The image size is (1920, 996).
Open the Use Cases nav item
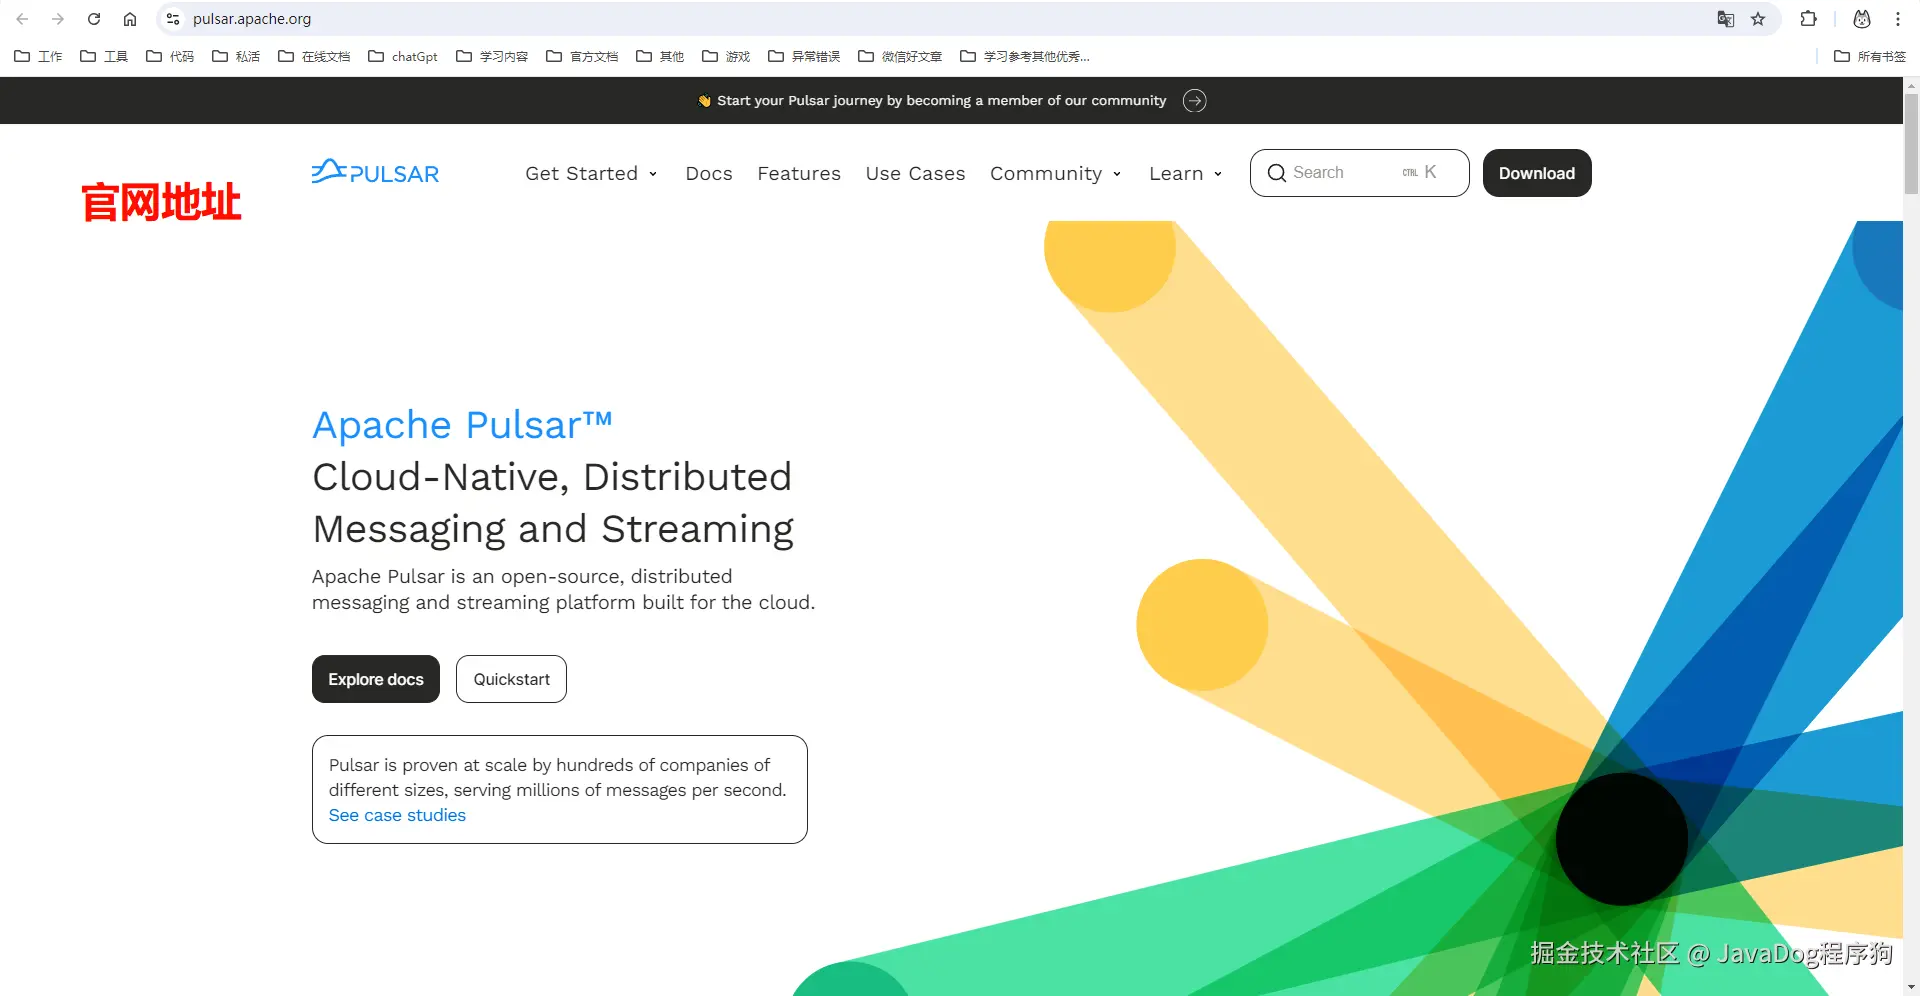click(x=915, y=173)
